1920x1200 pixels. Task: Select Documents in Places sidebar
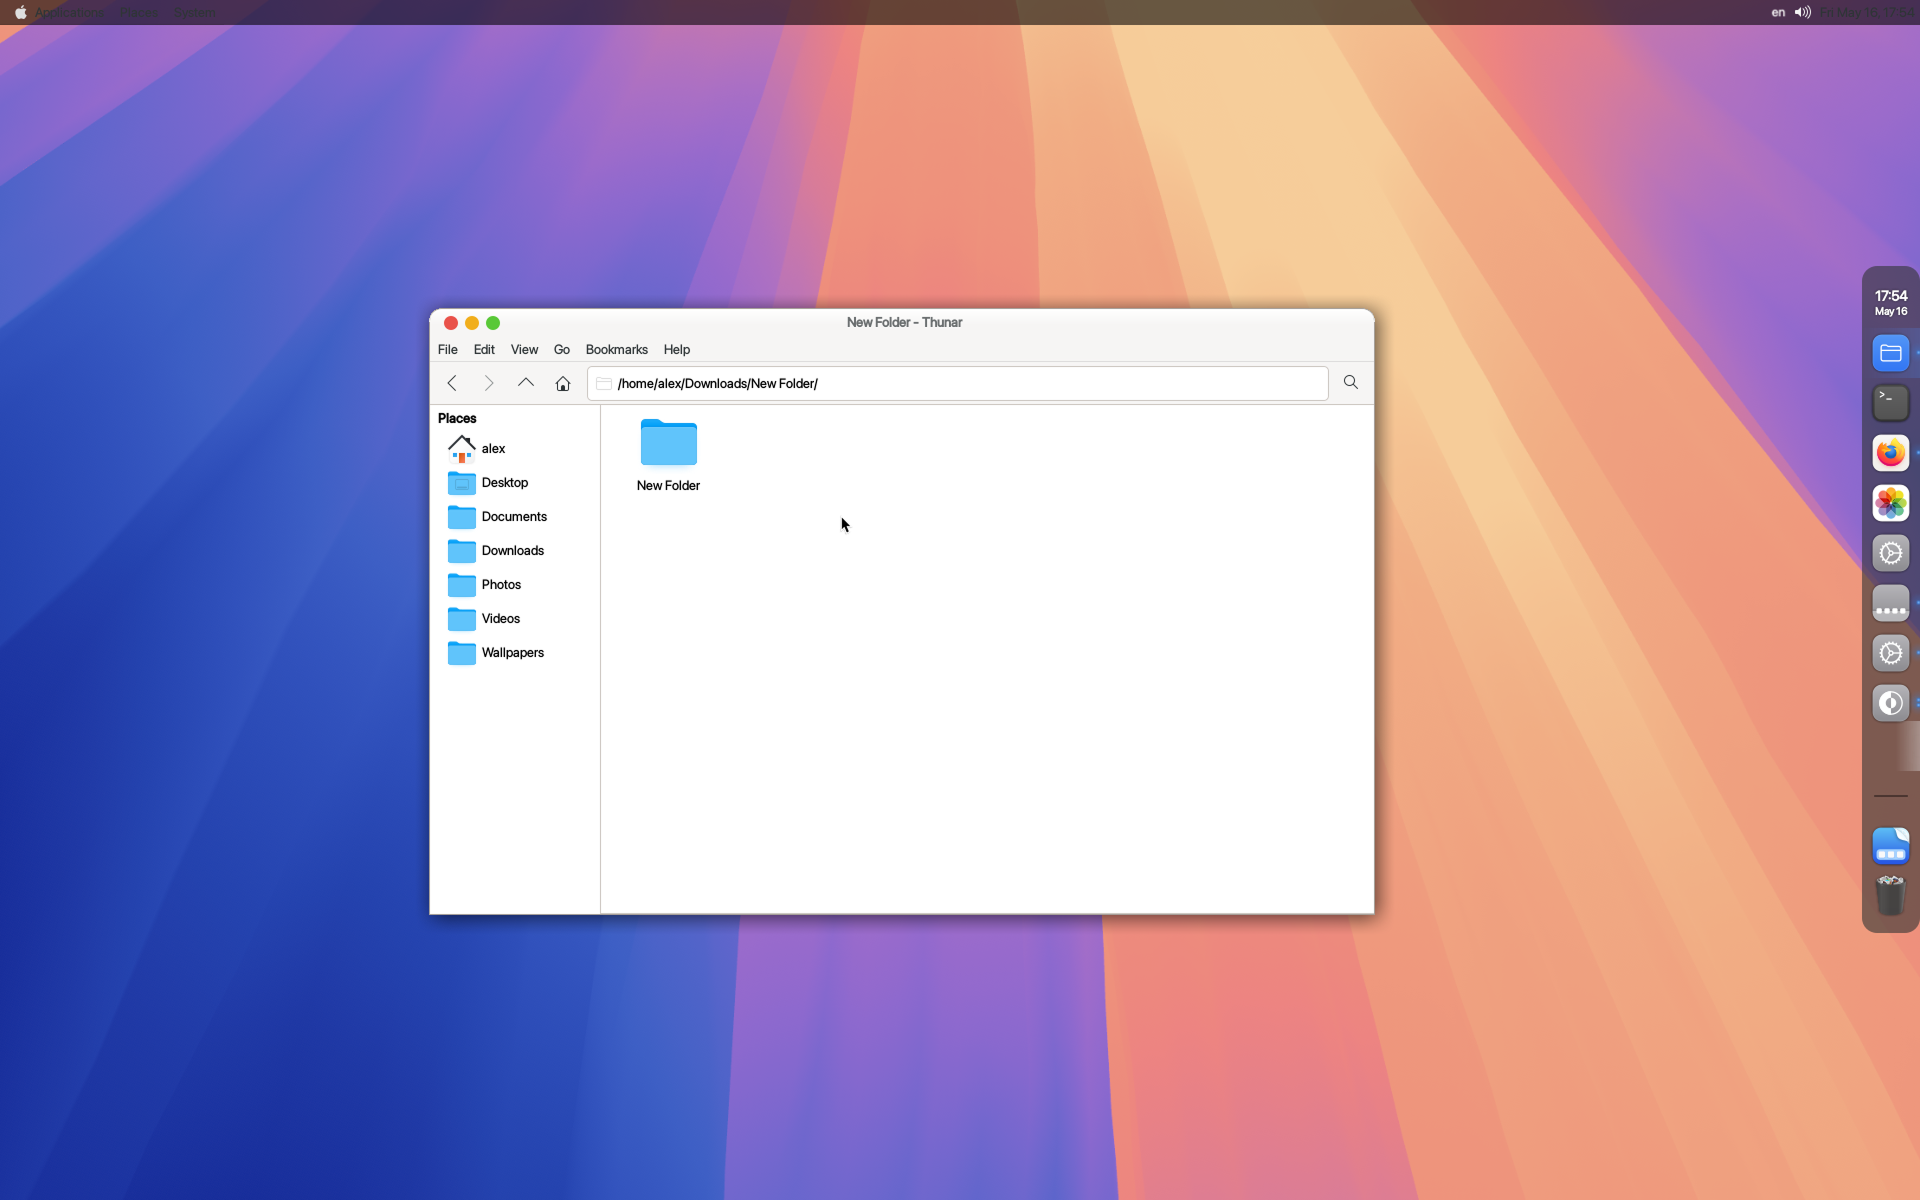514,517
